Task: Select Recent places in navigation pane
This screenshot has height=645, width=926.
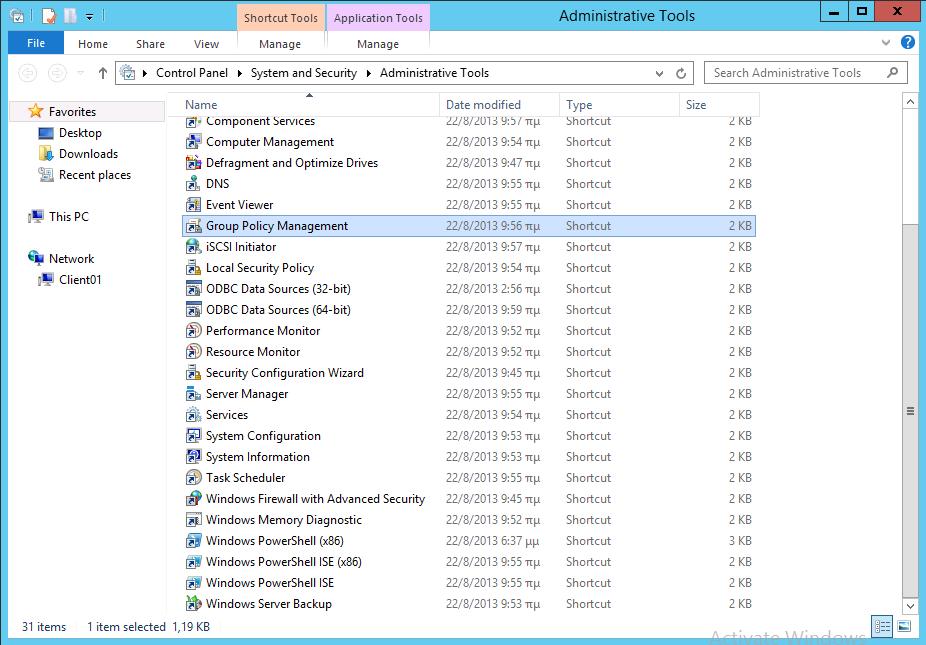Action: pos(95,175)
